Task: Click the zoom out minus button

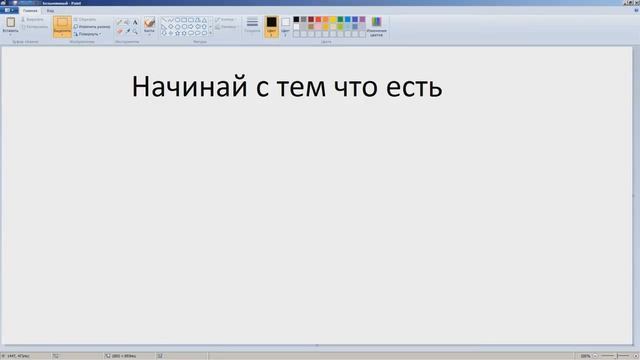Action: tap(595, 356)
